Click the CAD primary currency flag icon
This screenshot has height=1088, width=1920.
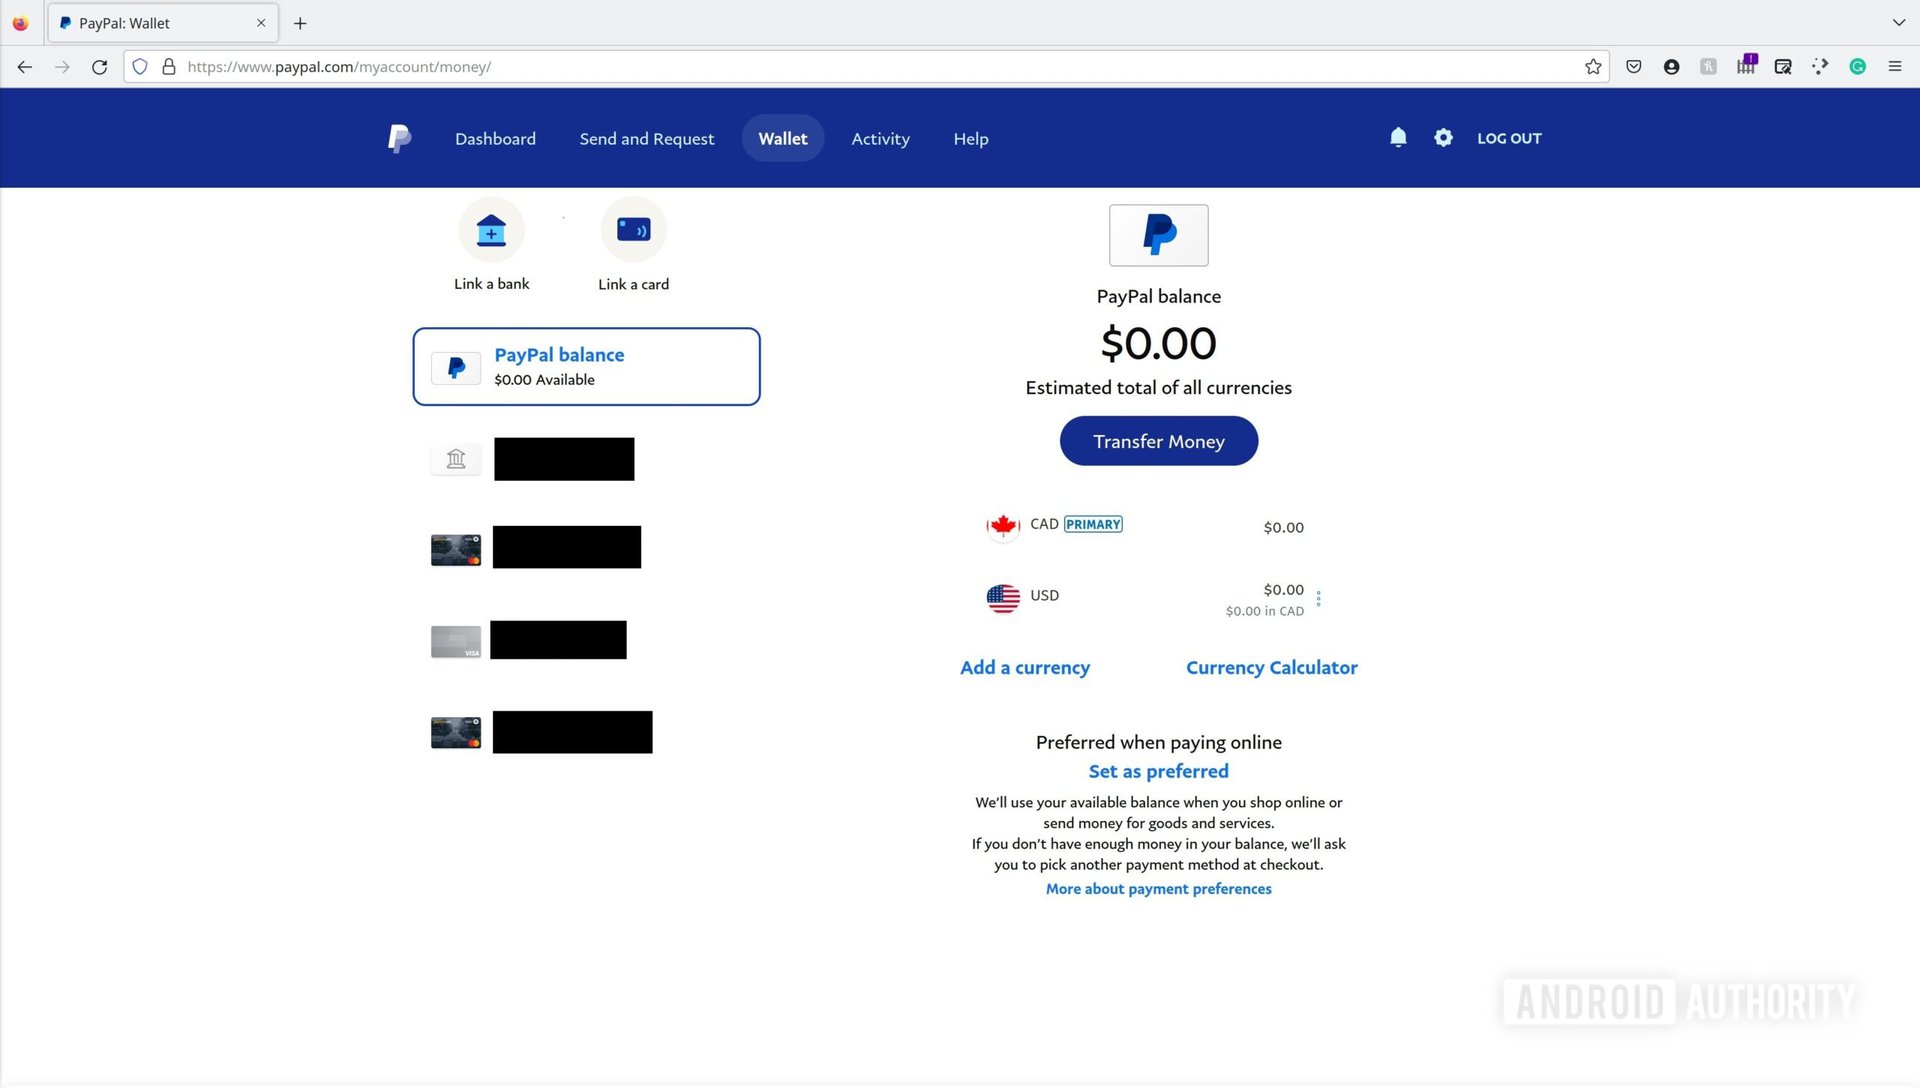coord(1000,525)
